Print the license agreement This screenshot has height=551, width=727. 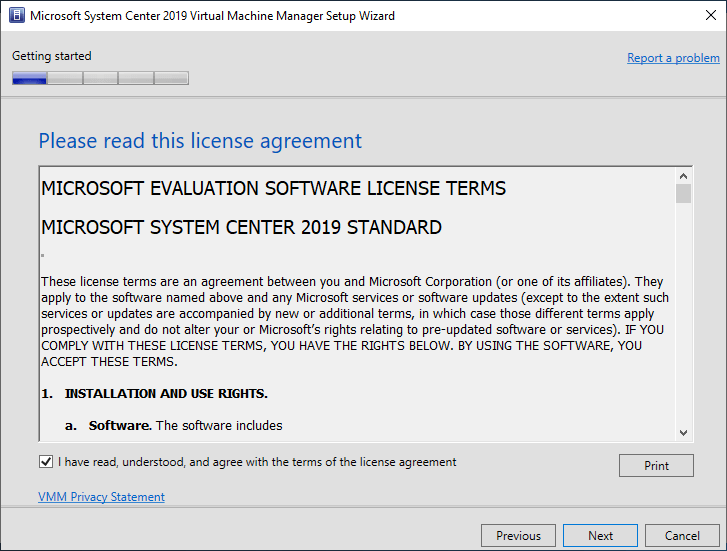[656, 466]
